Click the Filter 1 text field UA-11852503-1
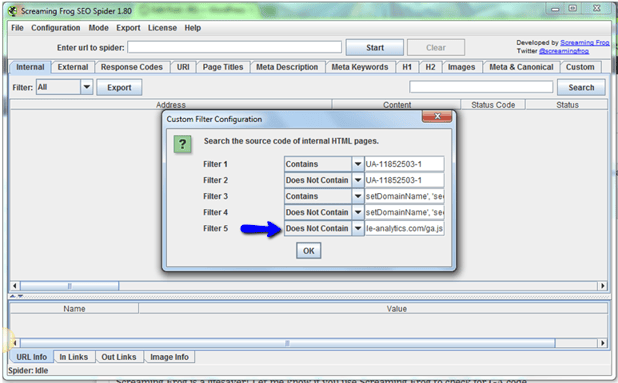Screen dimensions: 618x383 [404, 164]
